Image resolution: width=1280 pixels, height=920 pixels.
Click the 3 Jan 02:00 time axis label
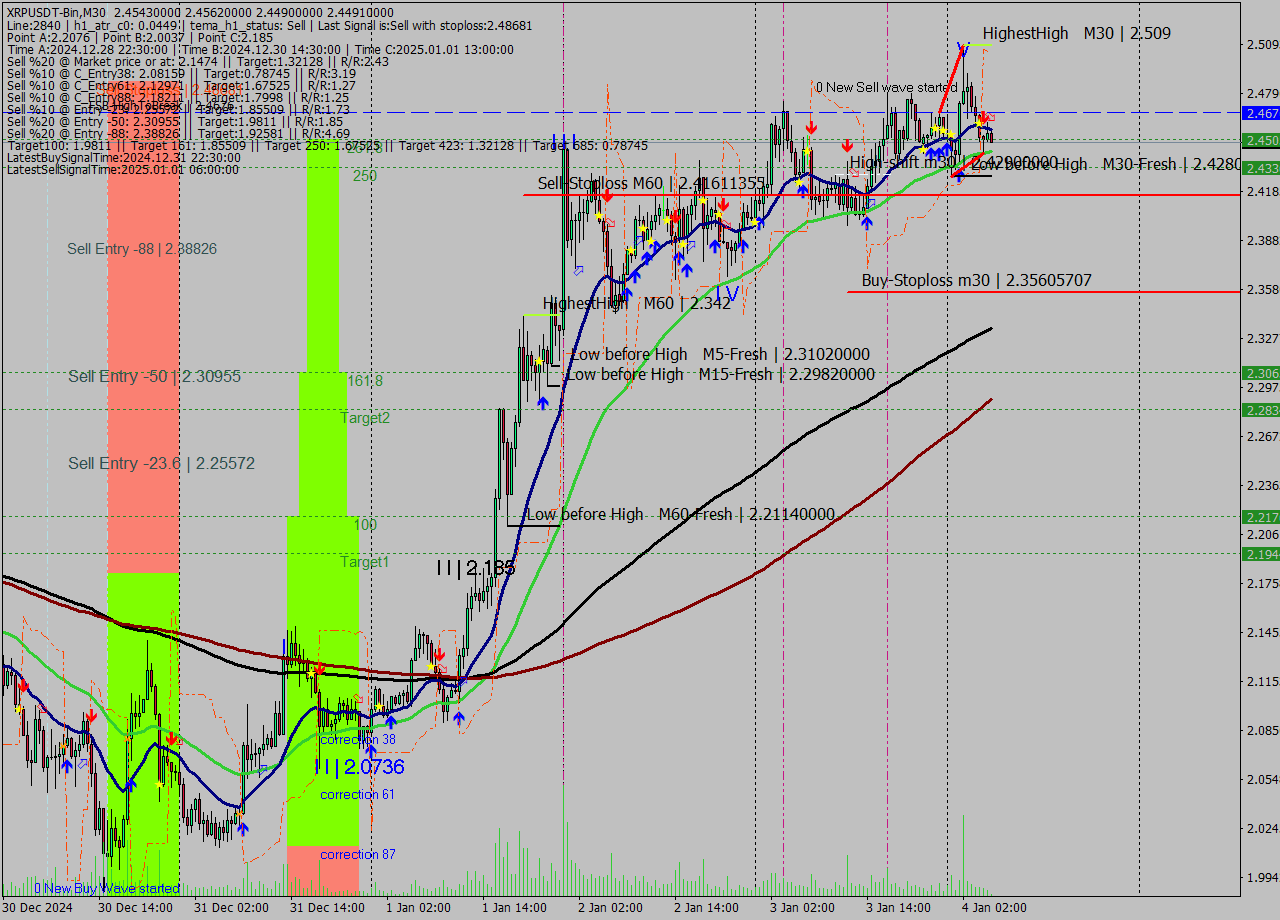[802, 908]
